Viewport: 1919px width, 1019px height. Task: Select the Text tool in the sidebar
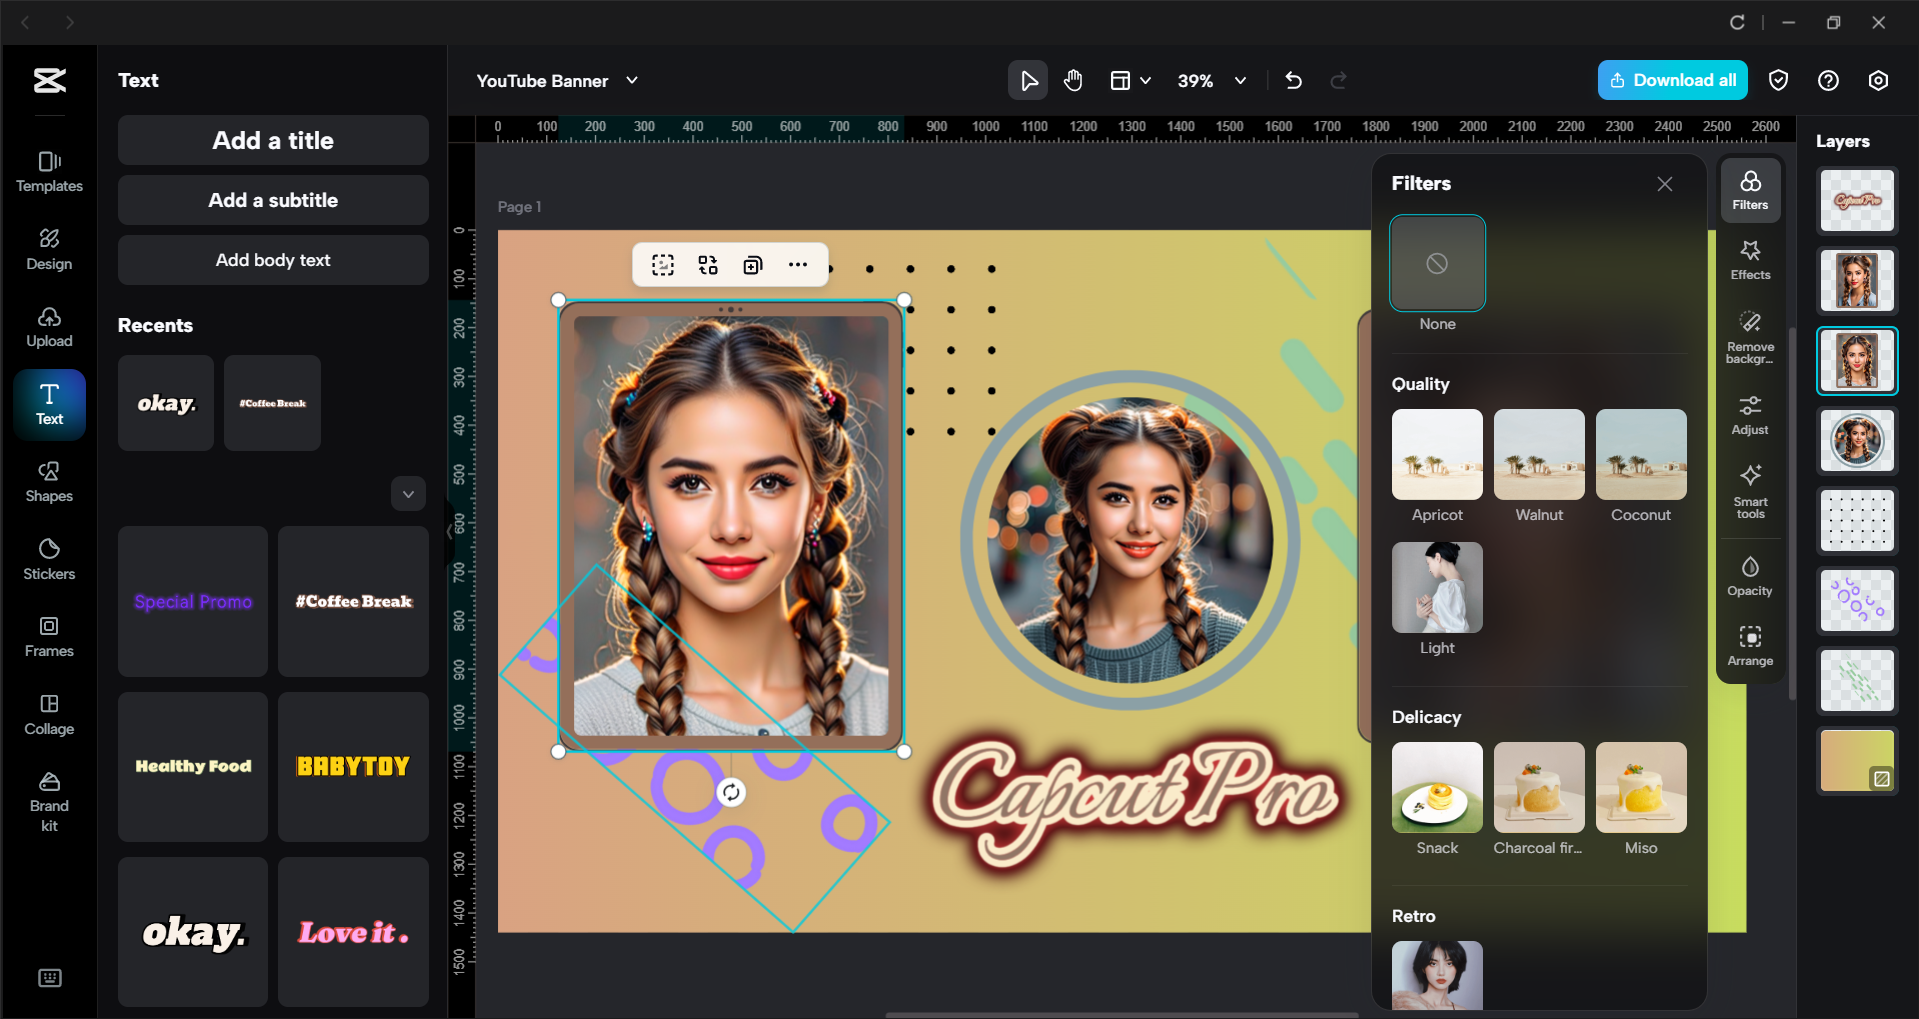(48, 404)
